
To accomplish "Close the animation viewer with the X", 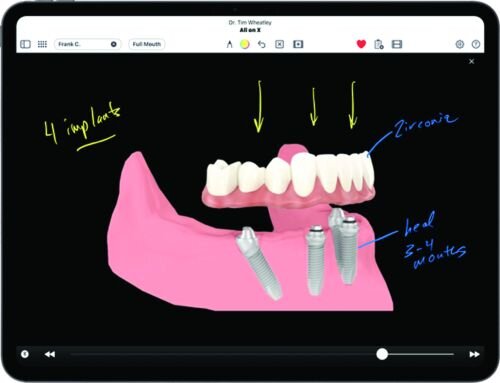I will 471,61.
